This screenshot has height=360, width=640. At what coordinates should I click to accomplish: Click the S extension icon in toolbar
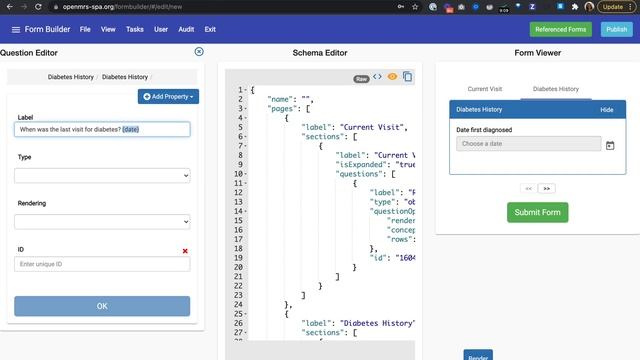click(x=560, y=7)
